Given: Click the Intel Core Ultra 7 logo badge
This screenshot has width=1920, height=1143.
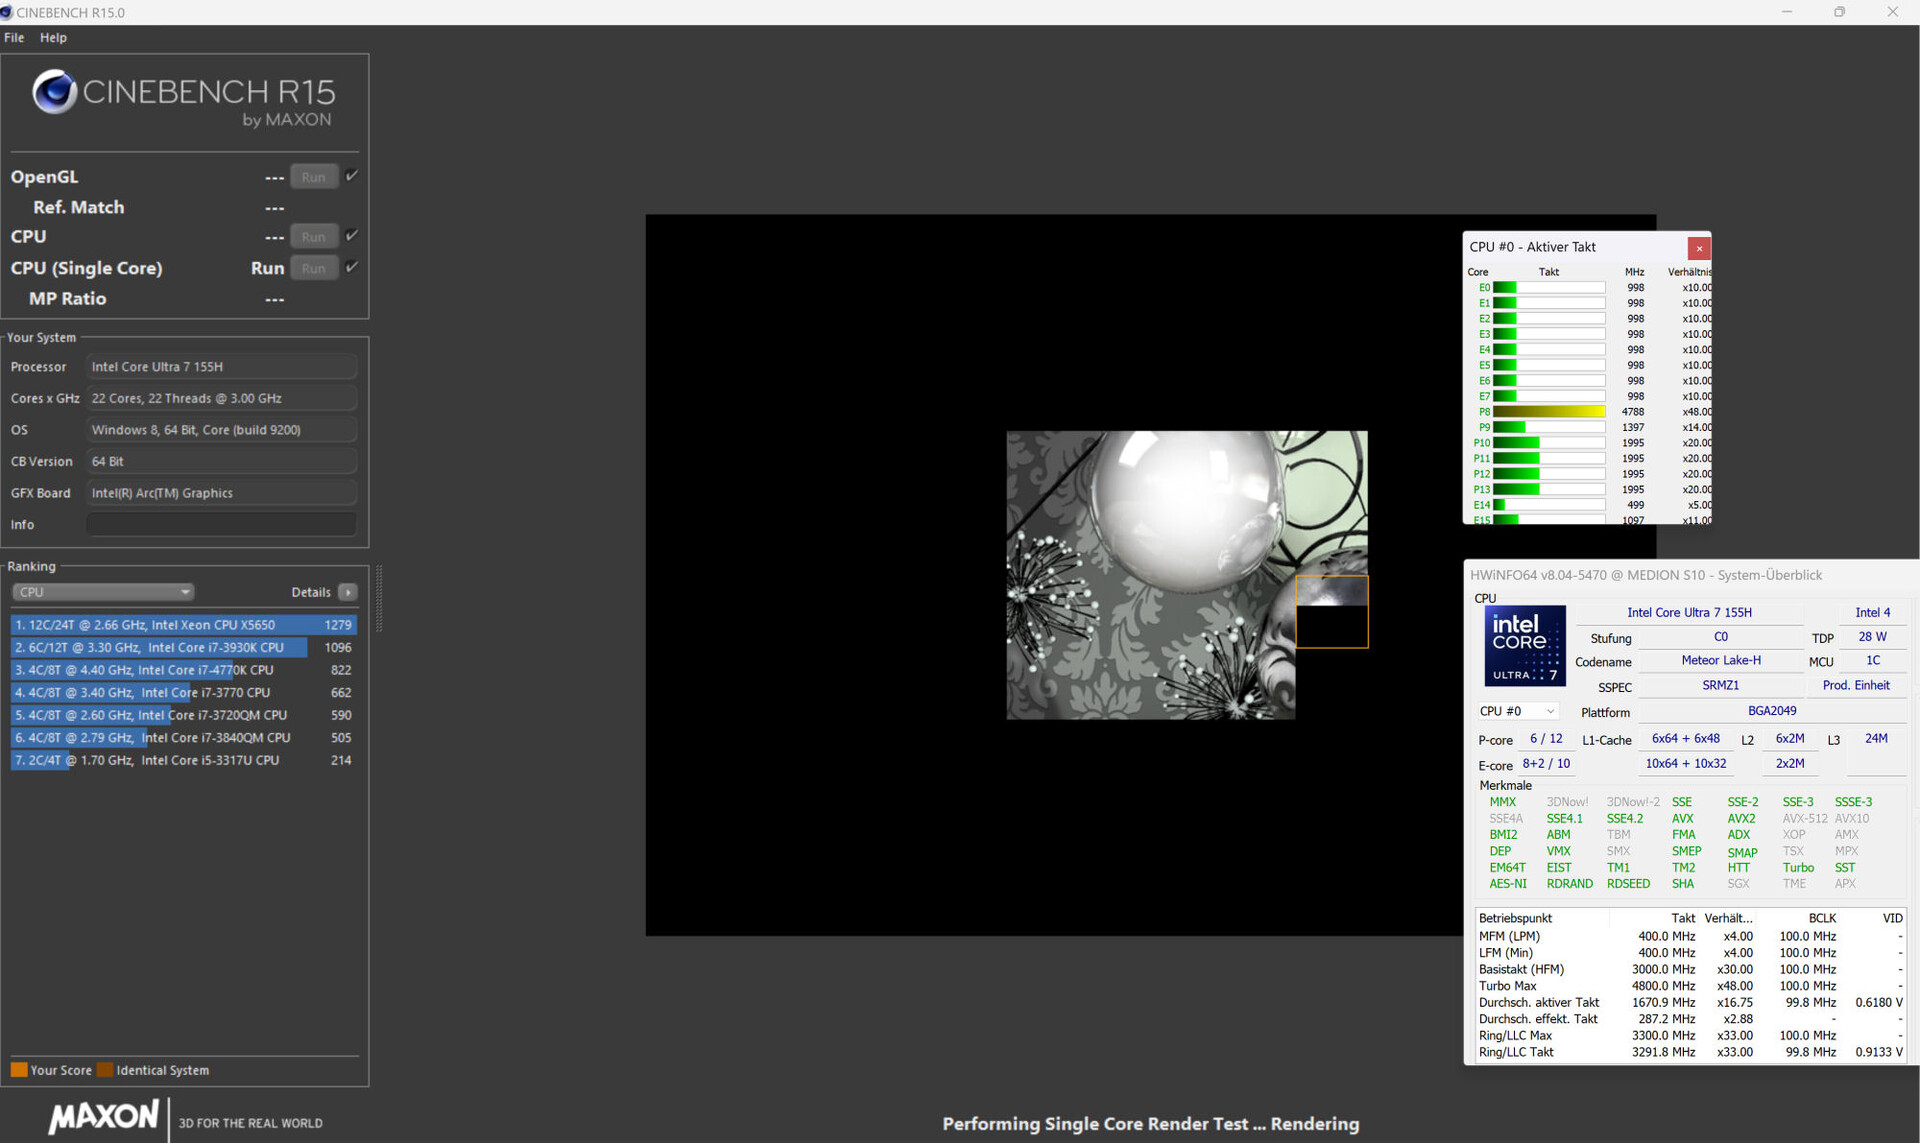Looking at the screenshot, I should coord(1525,646).
